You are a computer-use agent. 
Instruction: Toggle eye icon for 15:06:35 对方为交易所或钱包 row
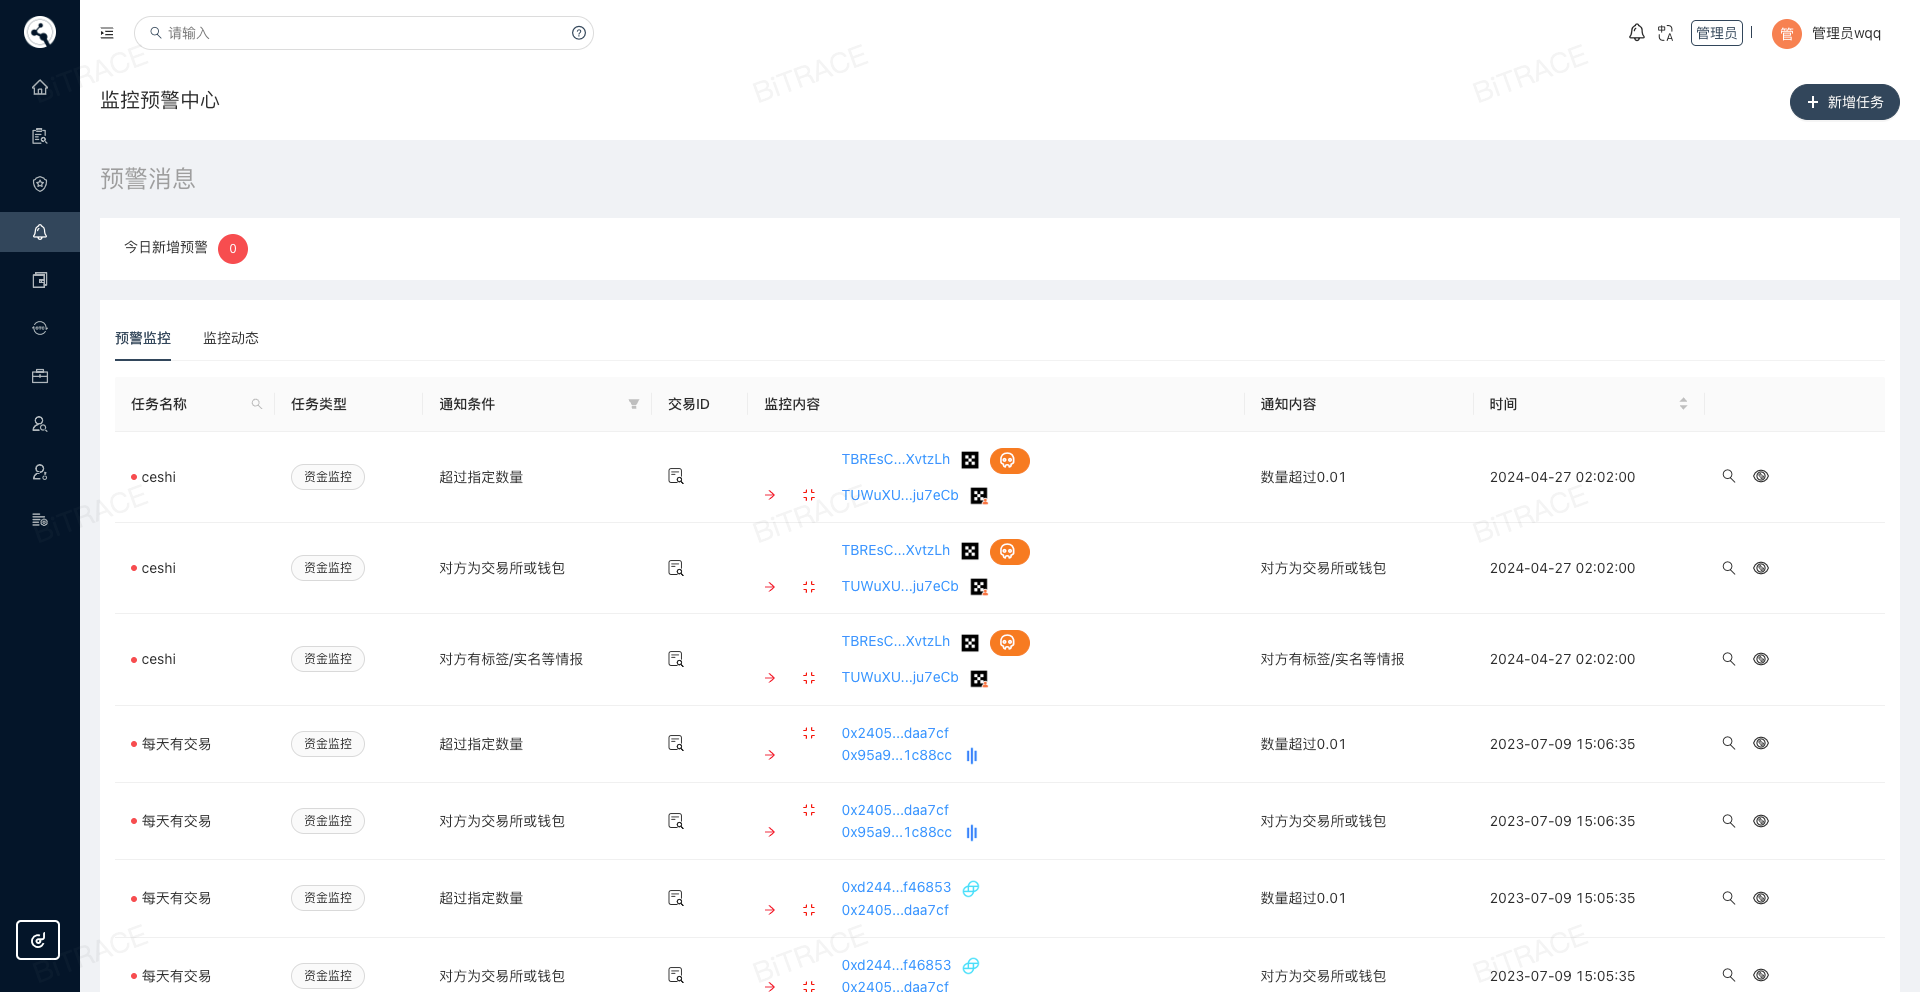click(1761, 821)
